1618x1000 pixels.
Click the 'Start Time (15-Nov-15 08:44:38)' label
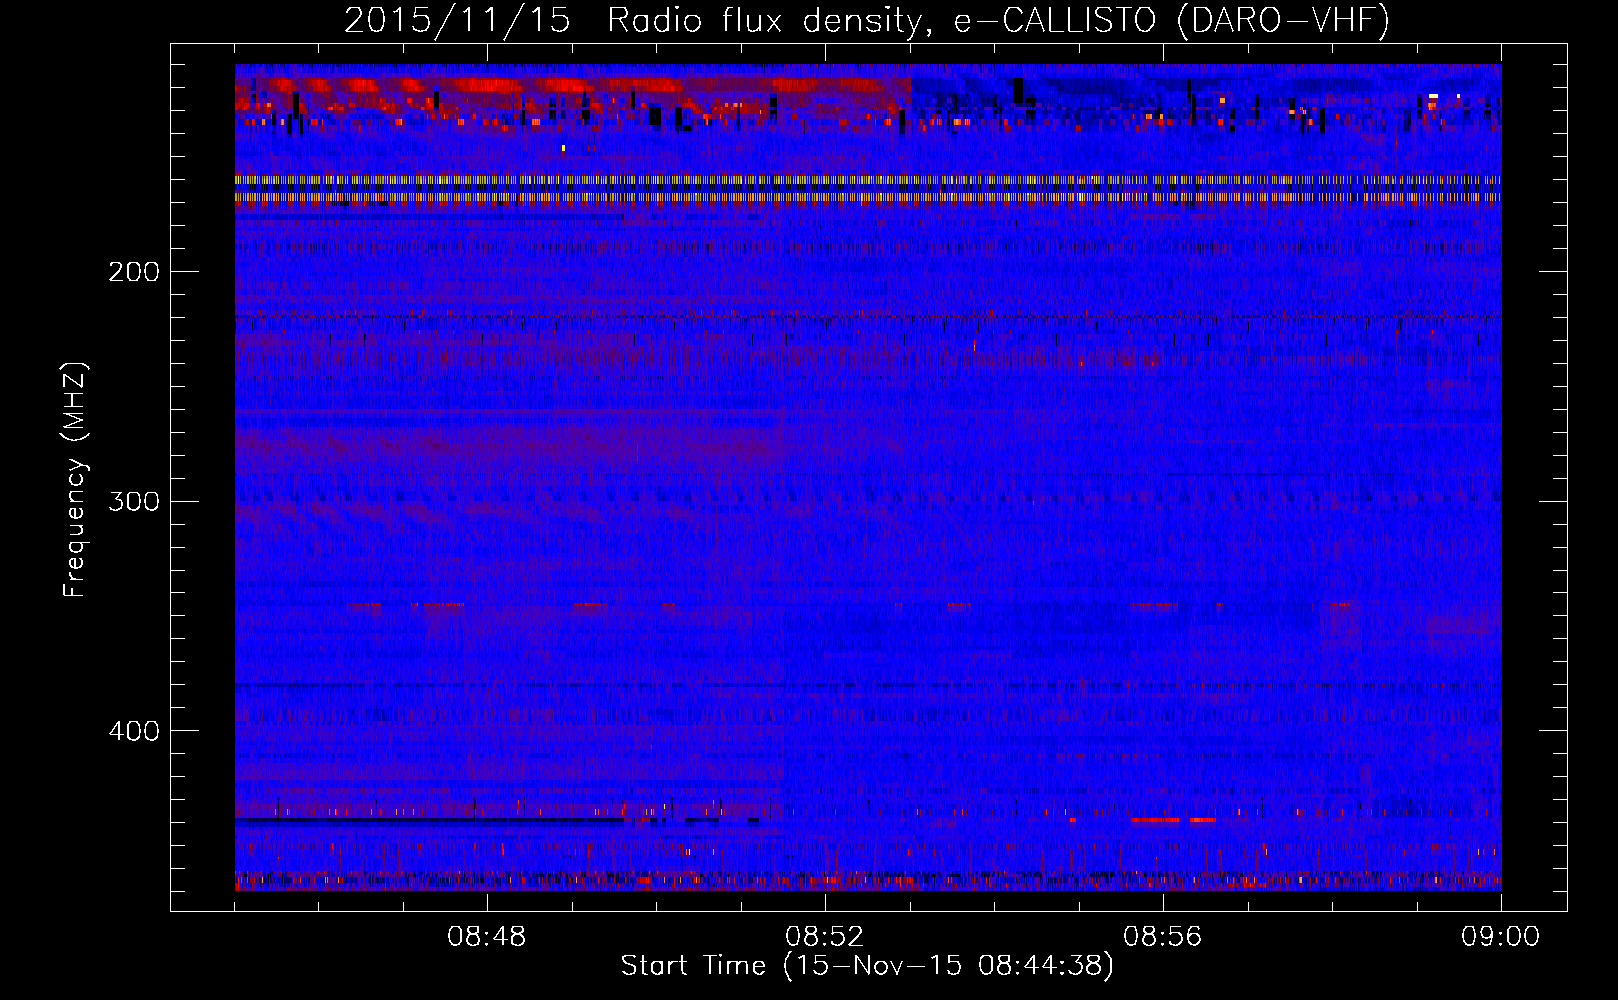[x=867, y=966]
